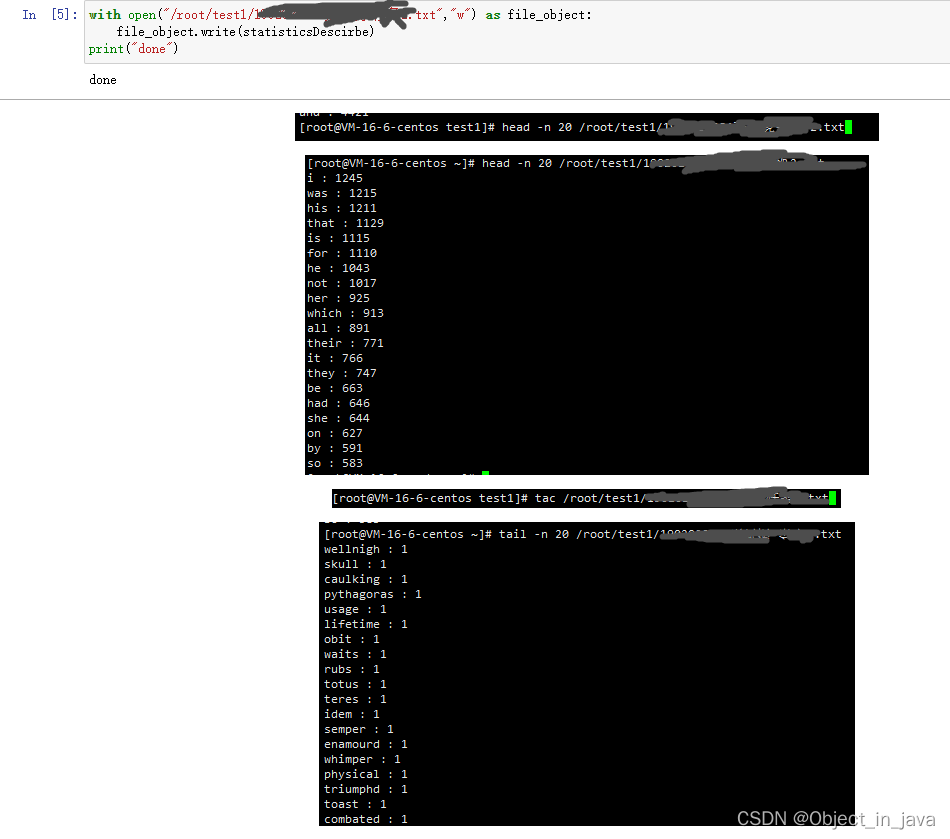Click the 'done' output text
950x839 pixels.
(x=102, y=80)
